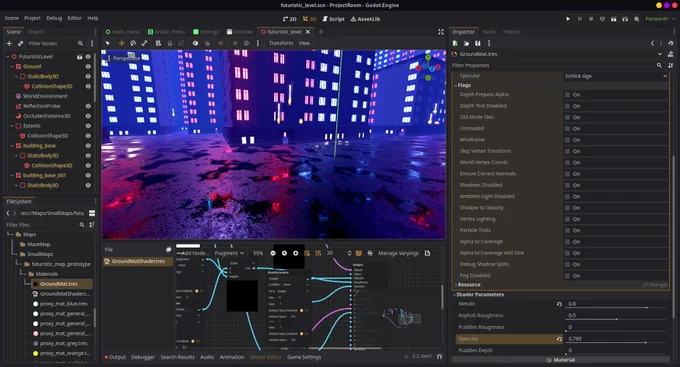Viewport: 680px width, 367px height.
Task: Add a new node with plus icon
Action: click(9, 43)
